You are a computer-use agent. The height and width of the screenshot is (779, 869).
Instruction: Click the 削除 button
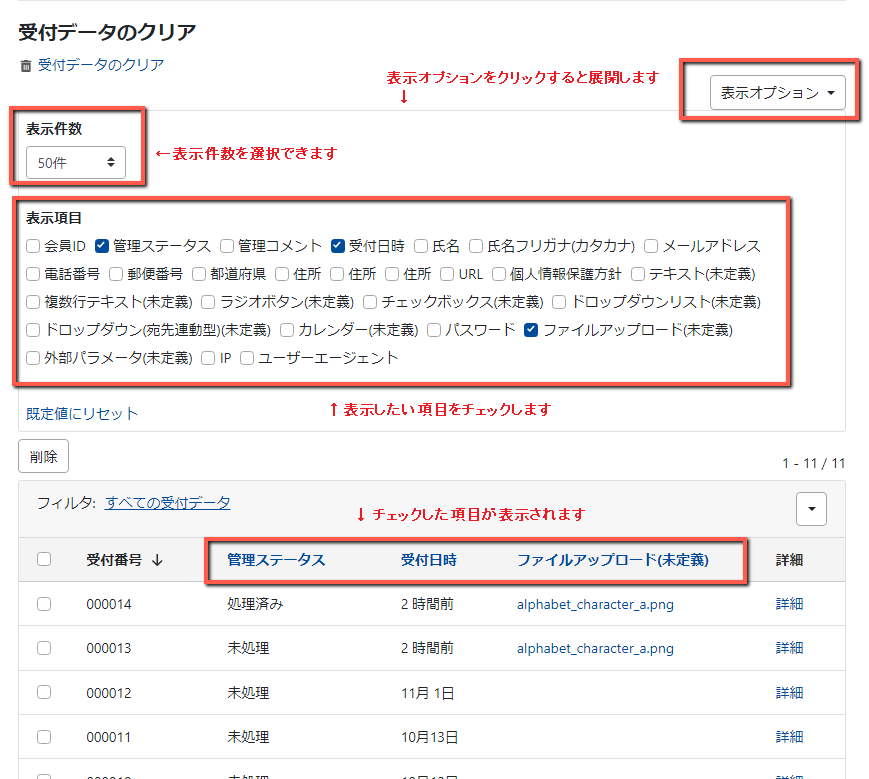pyautogui.click(x=43, y=457)
